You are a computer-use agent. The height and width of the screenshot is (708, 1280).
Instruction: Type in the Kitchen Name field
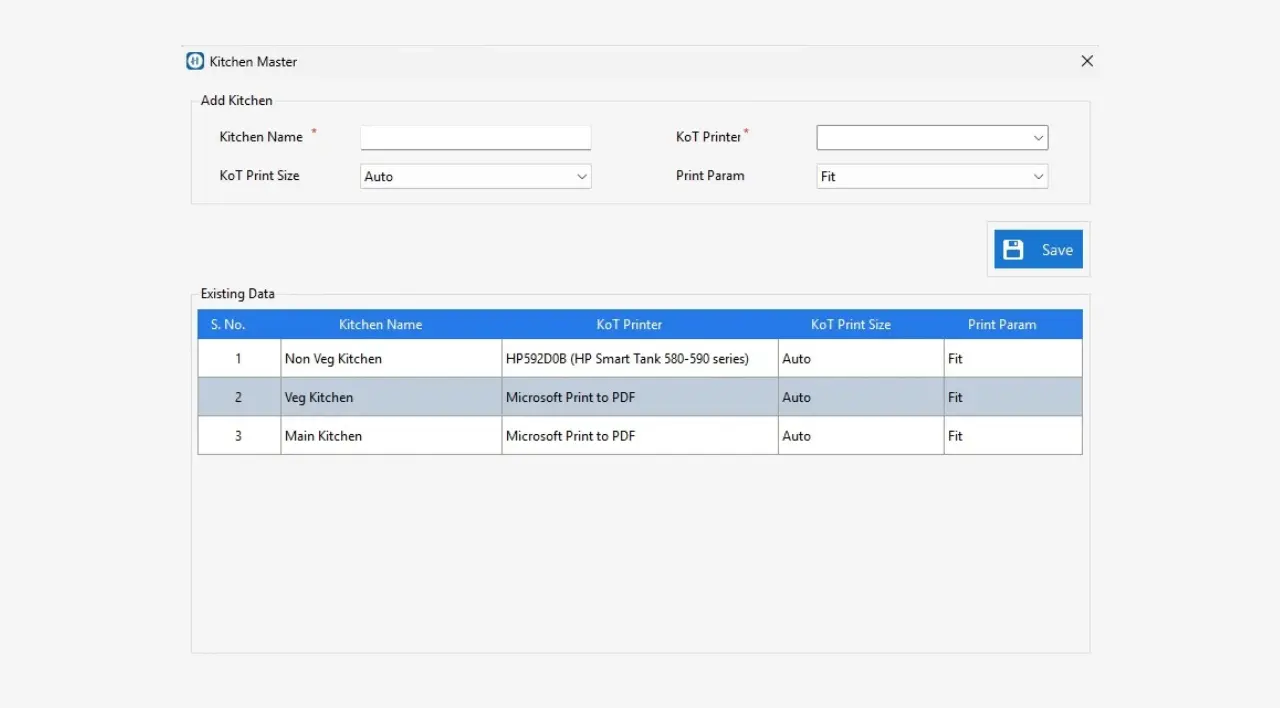475,138
